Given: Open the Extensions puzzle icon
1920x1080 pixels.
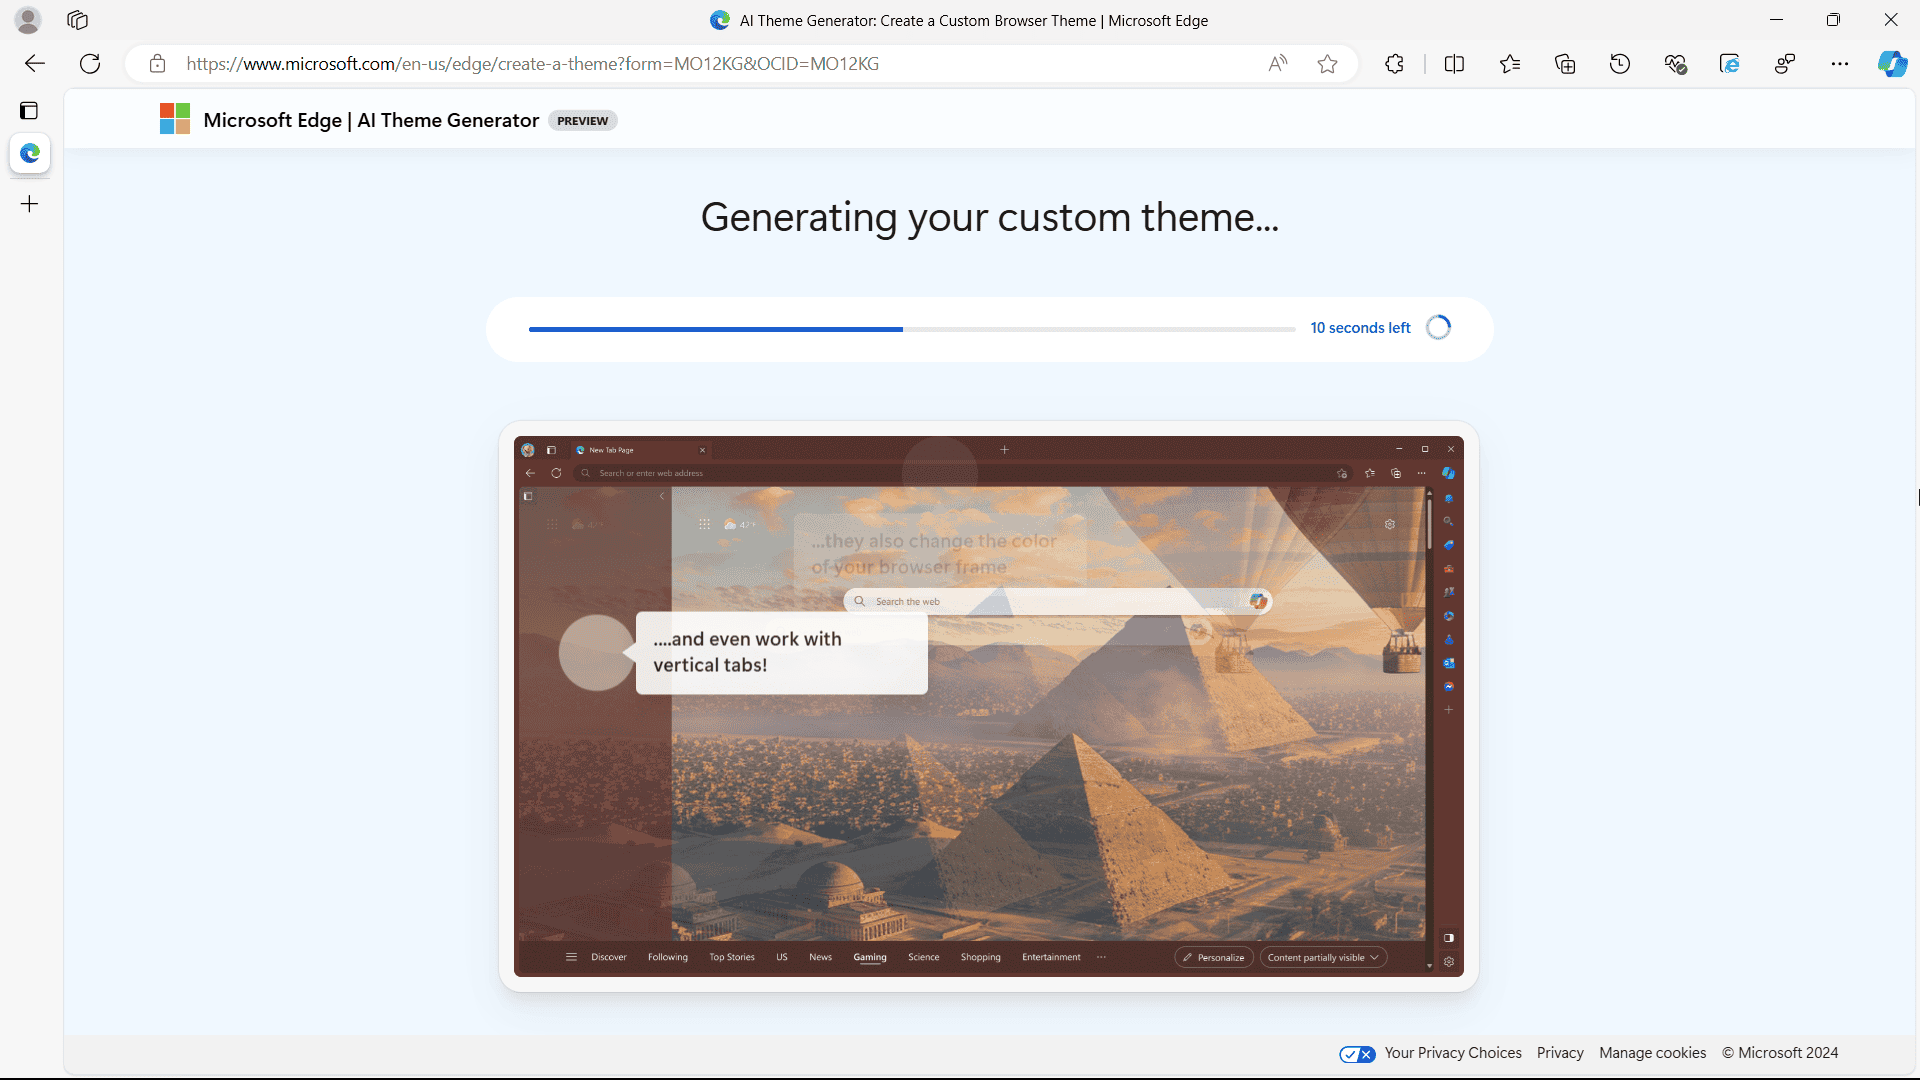Looking at the screenshot, I should [x=1394, y=63].
